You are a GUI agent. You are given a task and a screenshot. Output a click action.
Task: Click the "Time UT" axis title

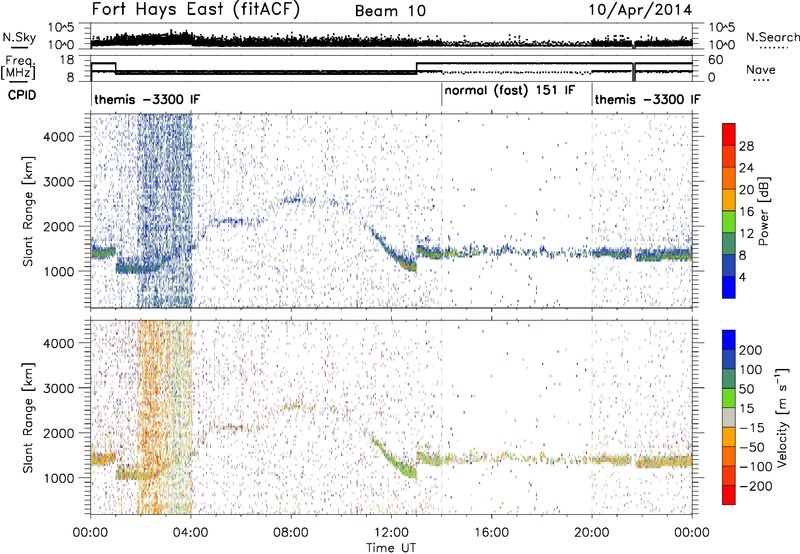coord(391,548)
